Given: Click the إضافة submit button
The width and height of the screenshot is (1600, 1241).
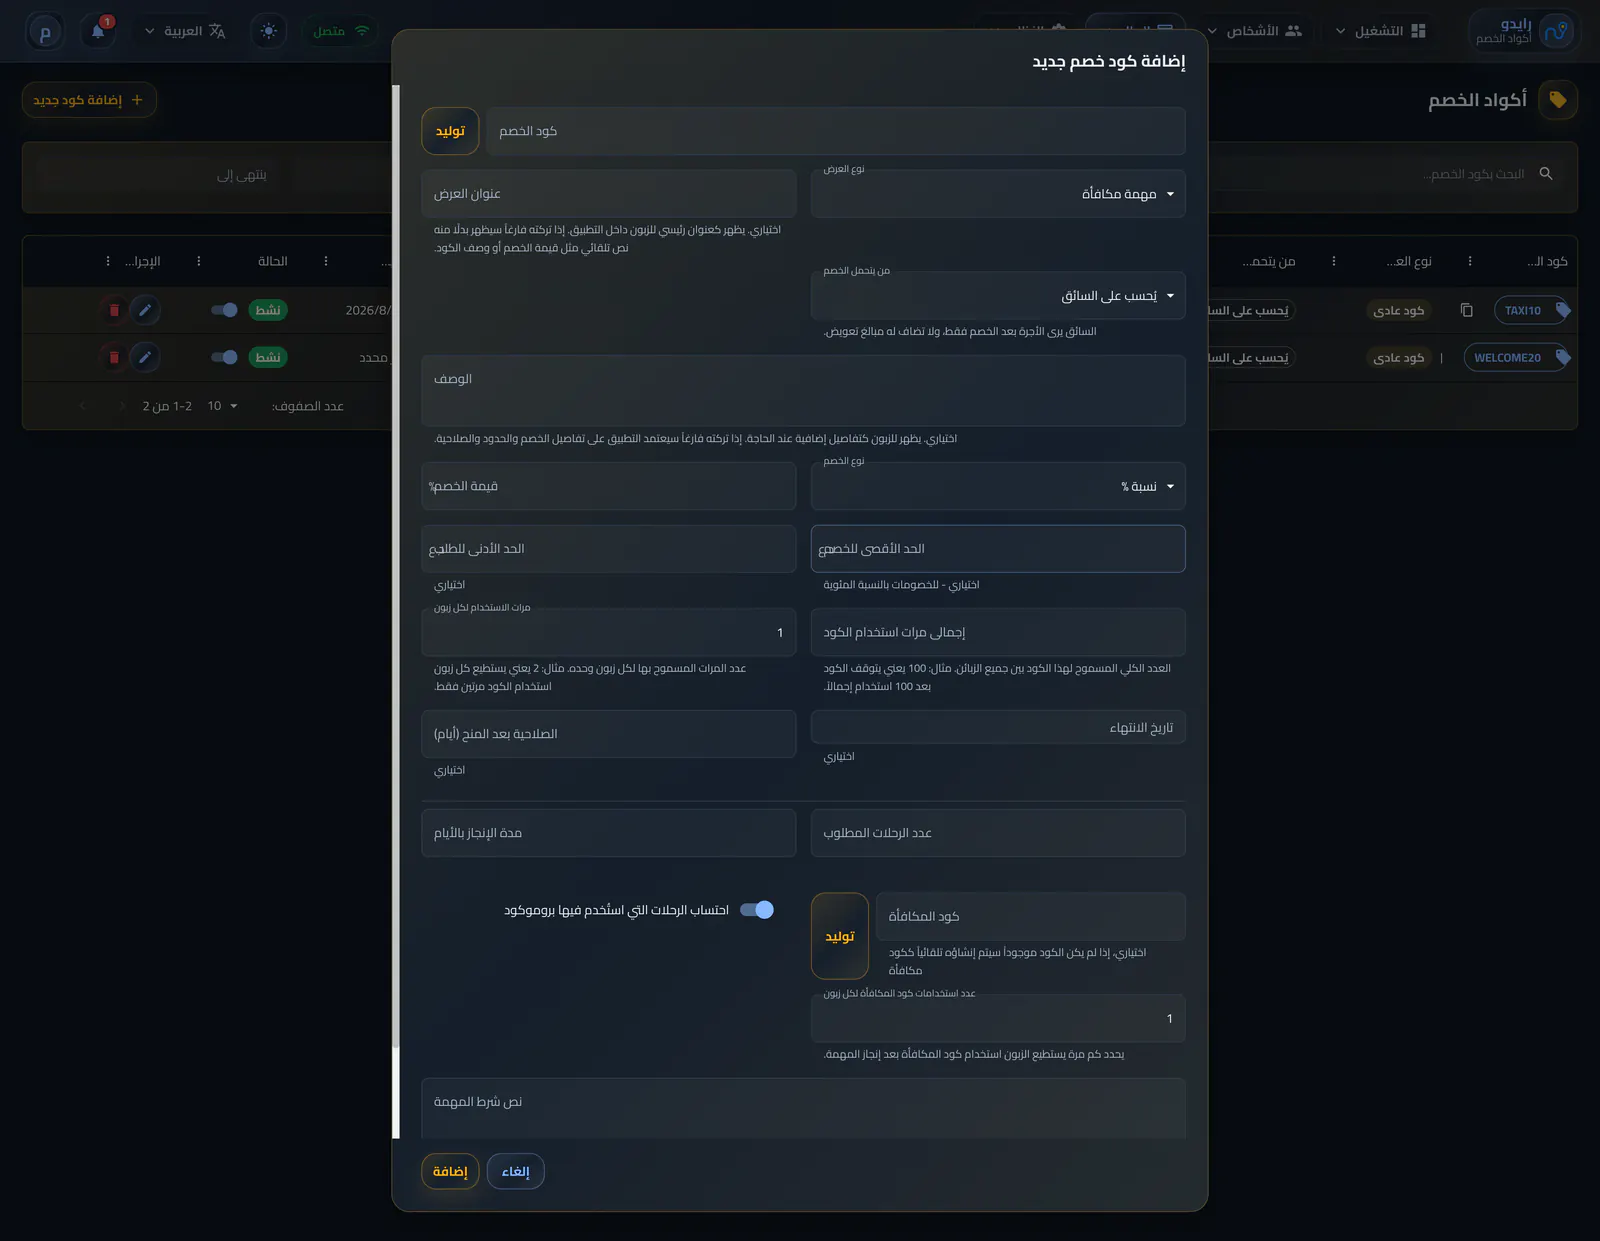Looking at the screenshot, I should tap(450, 1171).
